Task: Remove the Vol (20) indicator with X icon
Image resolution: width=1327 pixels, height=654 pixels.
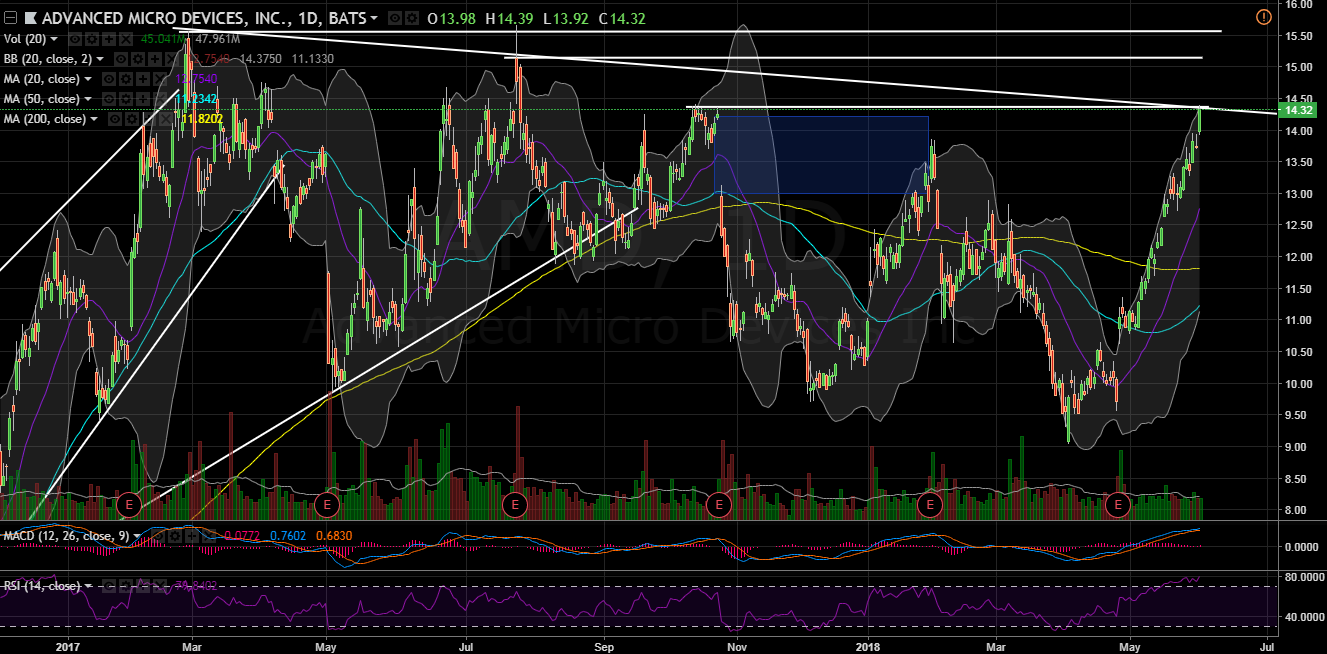Action: click(126, 39)
